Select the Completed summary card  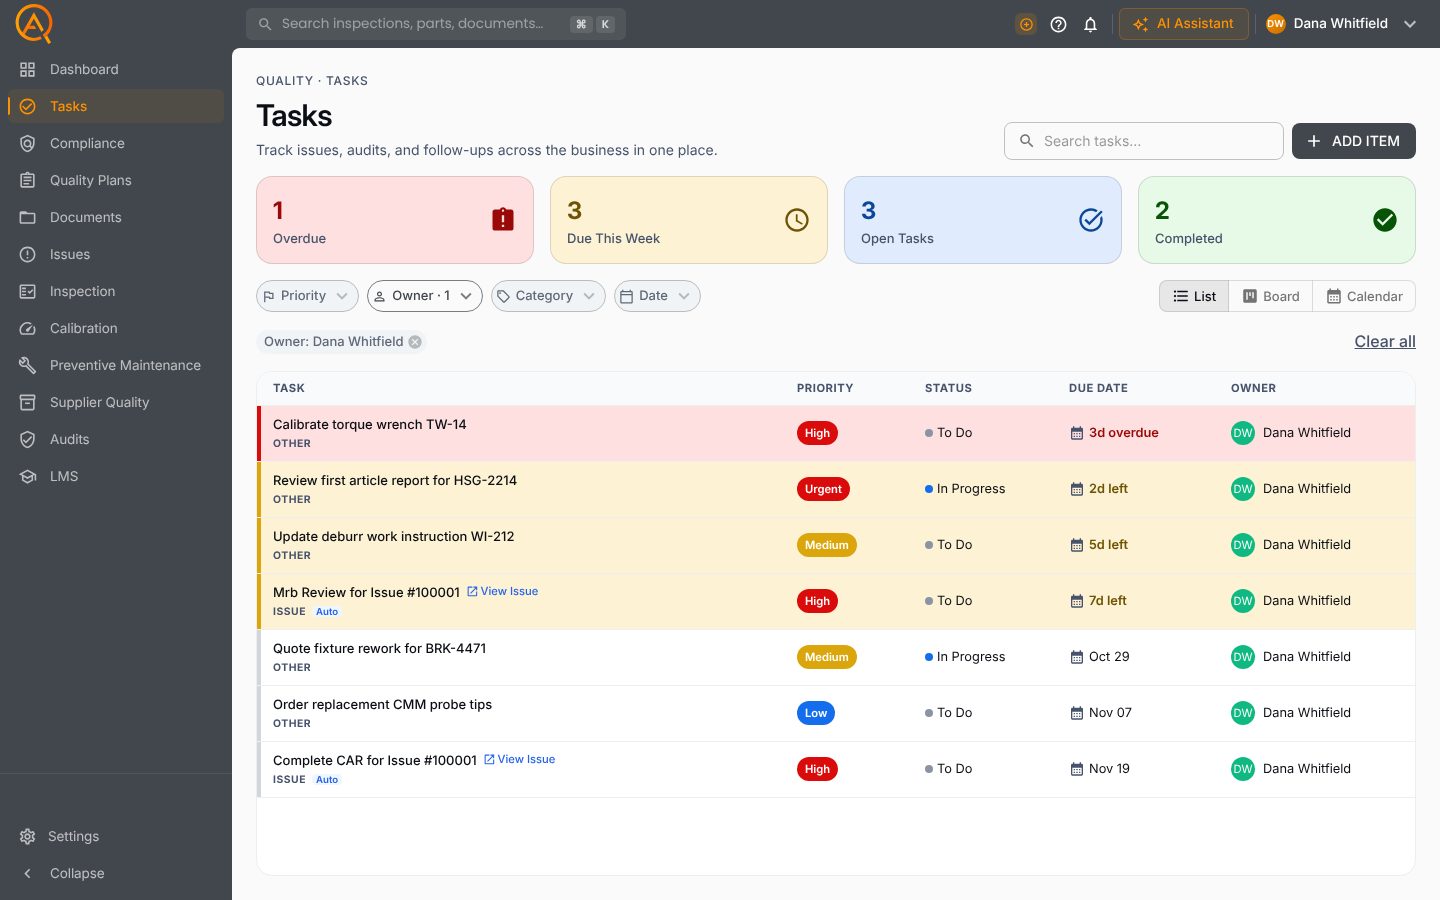[1277, 220]
